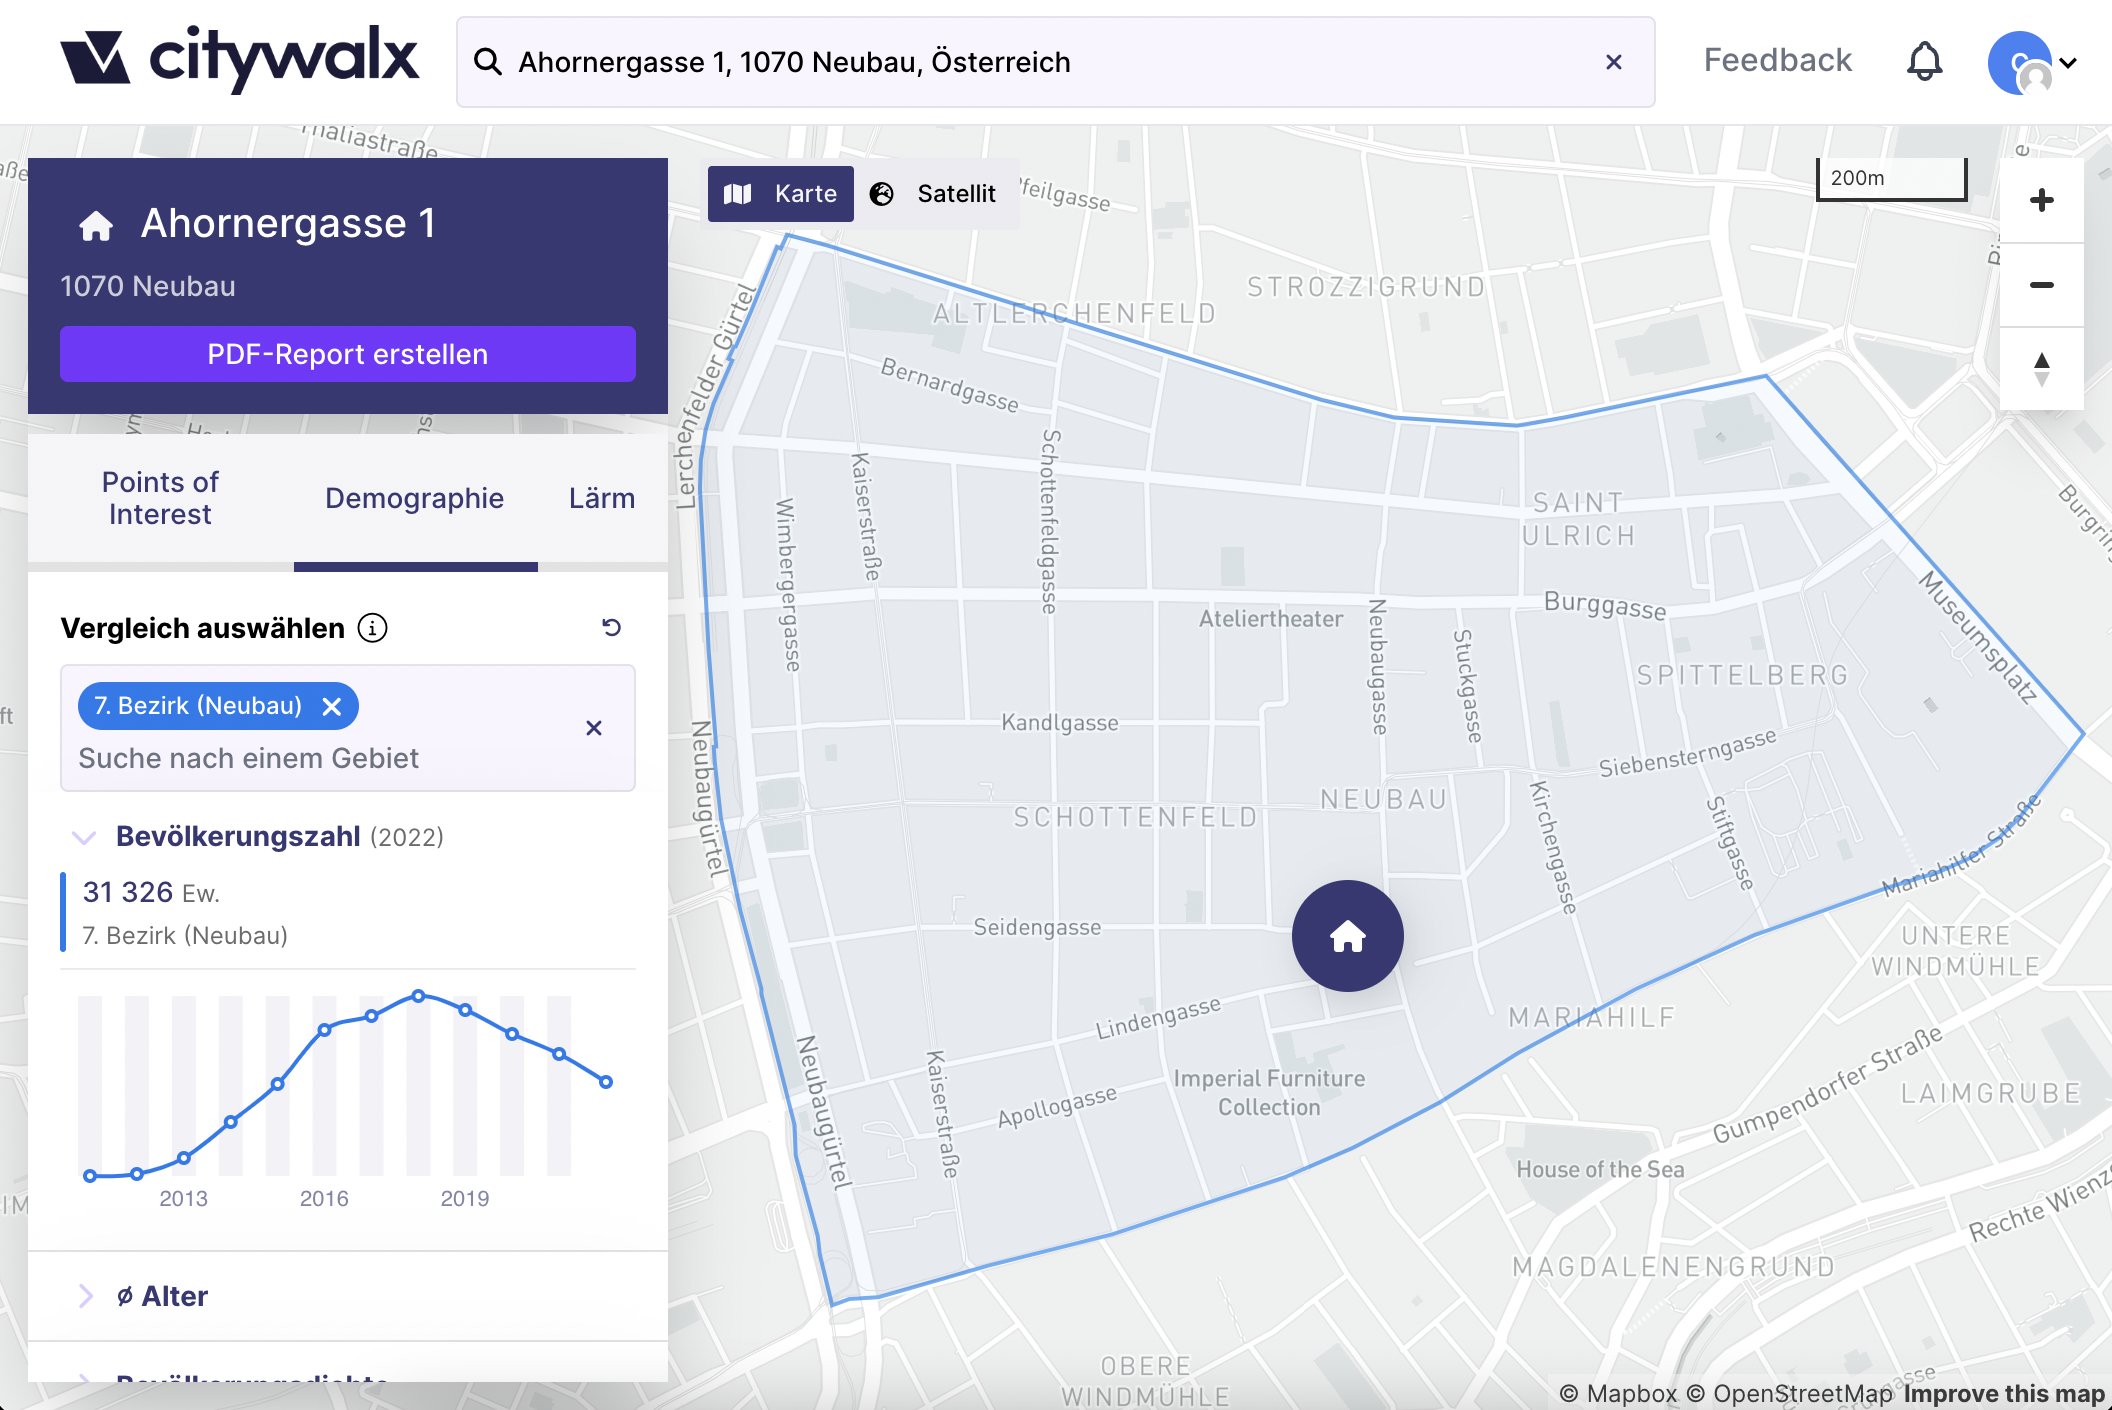Open the user profile avatar menu
The width and height of the screenshot is (2112, 1410).
[2032, 62]
